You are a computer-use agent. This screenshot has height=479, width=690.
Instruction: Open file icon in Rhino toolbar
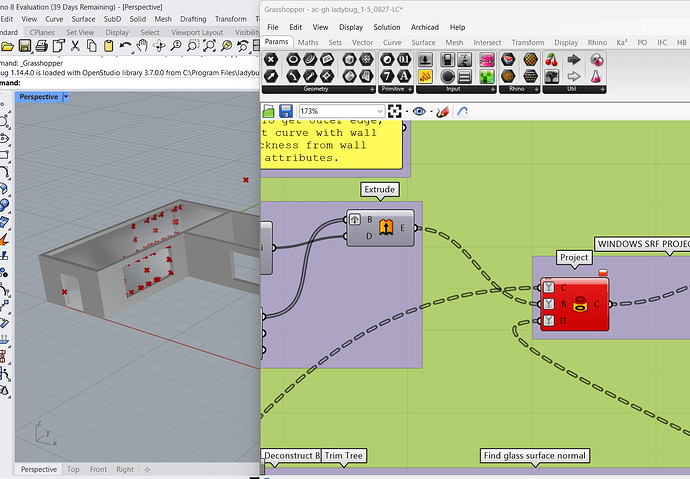pyautogui.click(x=7, y=46)
